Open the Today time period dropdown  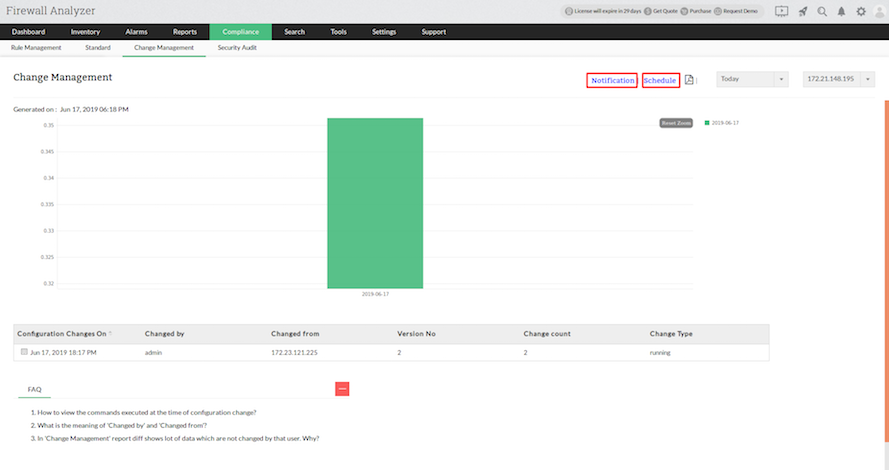click(x=752, y=79)
